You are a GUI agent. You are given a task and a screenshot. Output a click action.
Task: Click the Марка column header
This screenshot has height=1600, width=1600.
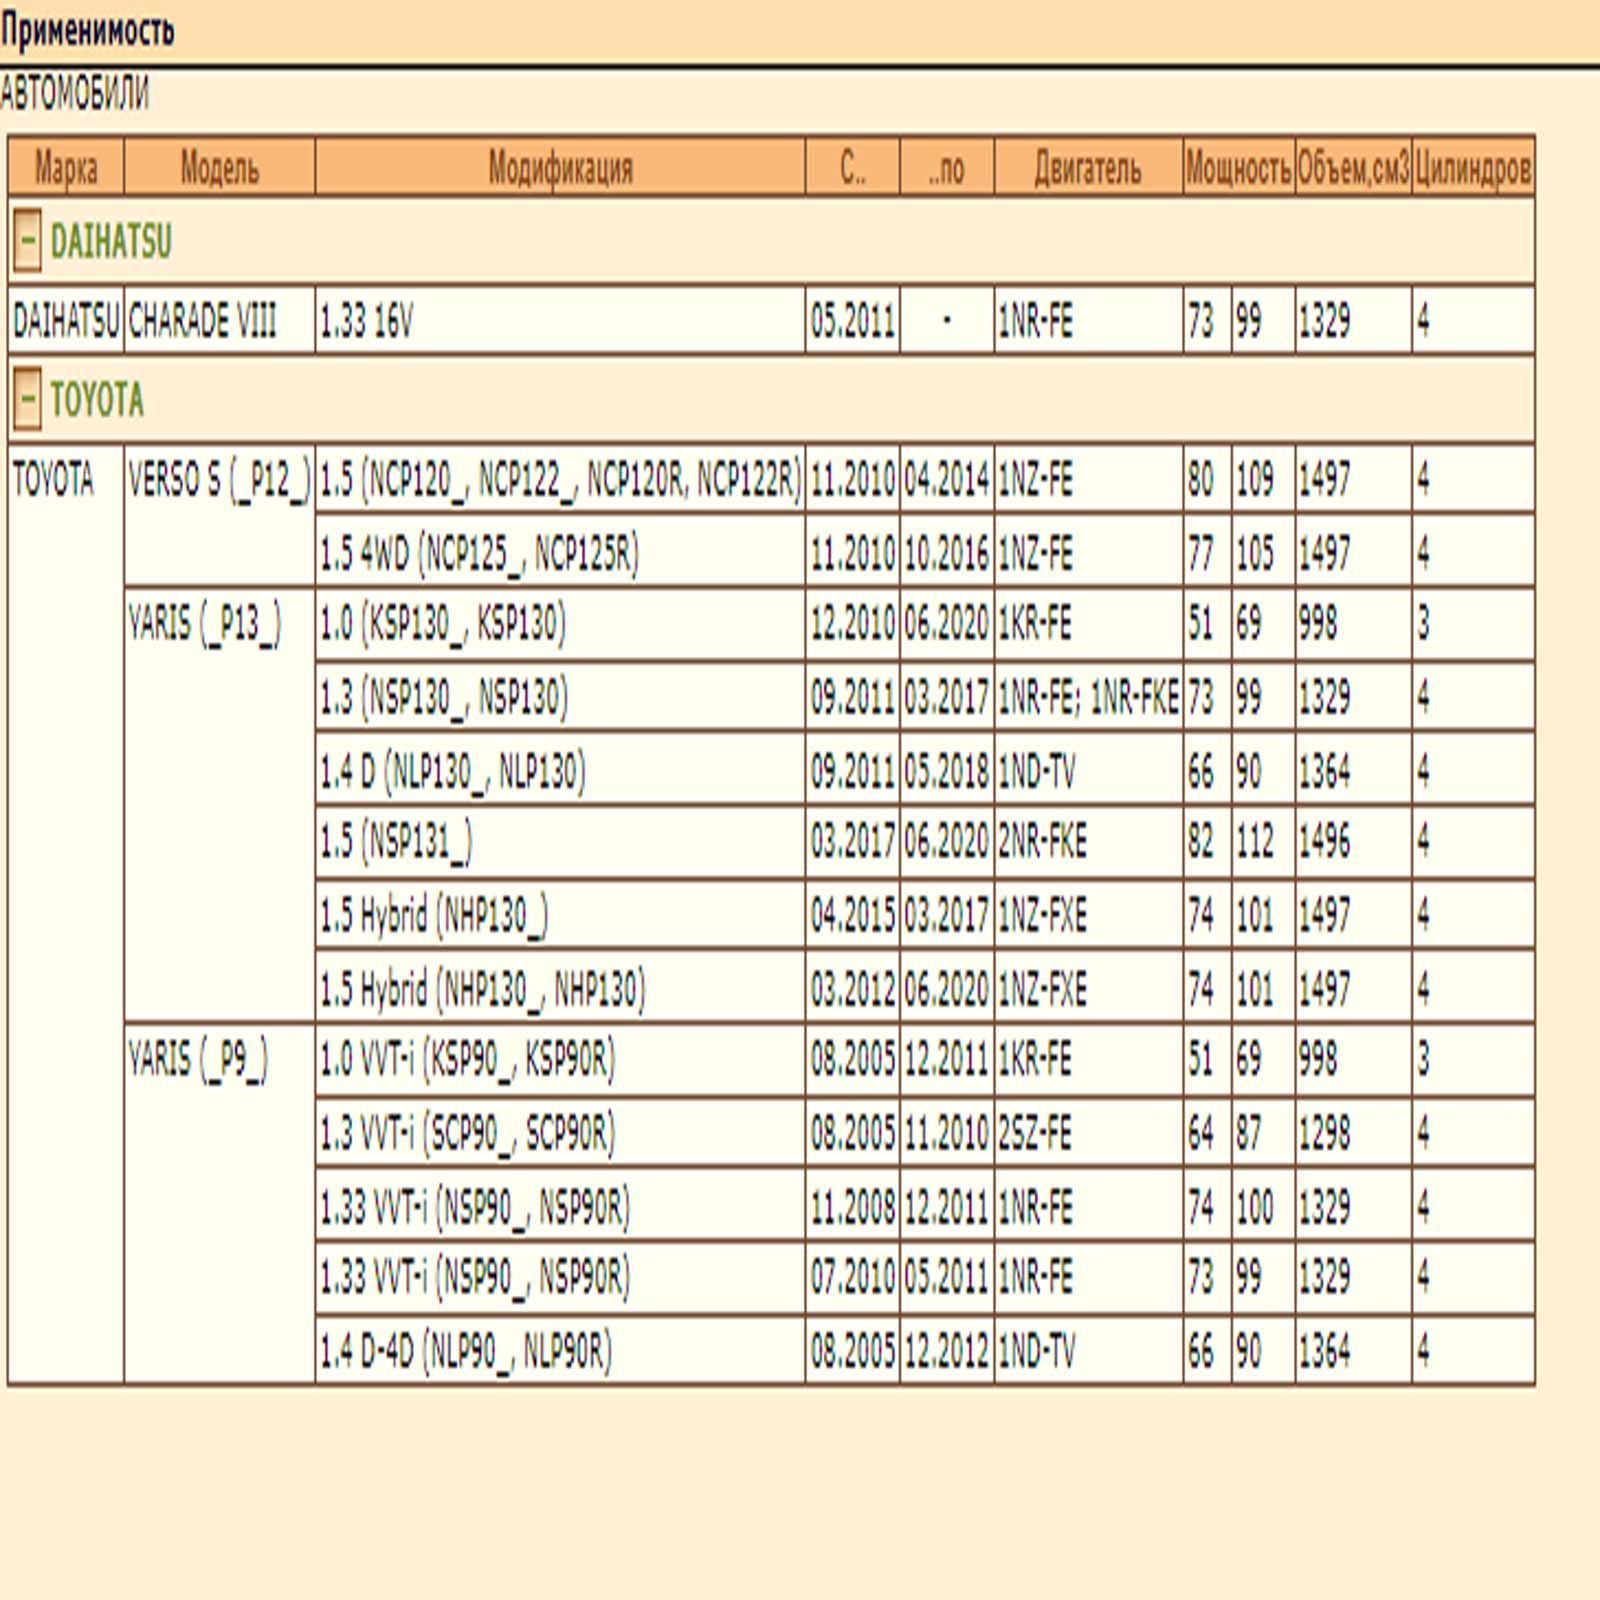tap(66, 168)
